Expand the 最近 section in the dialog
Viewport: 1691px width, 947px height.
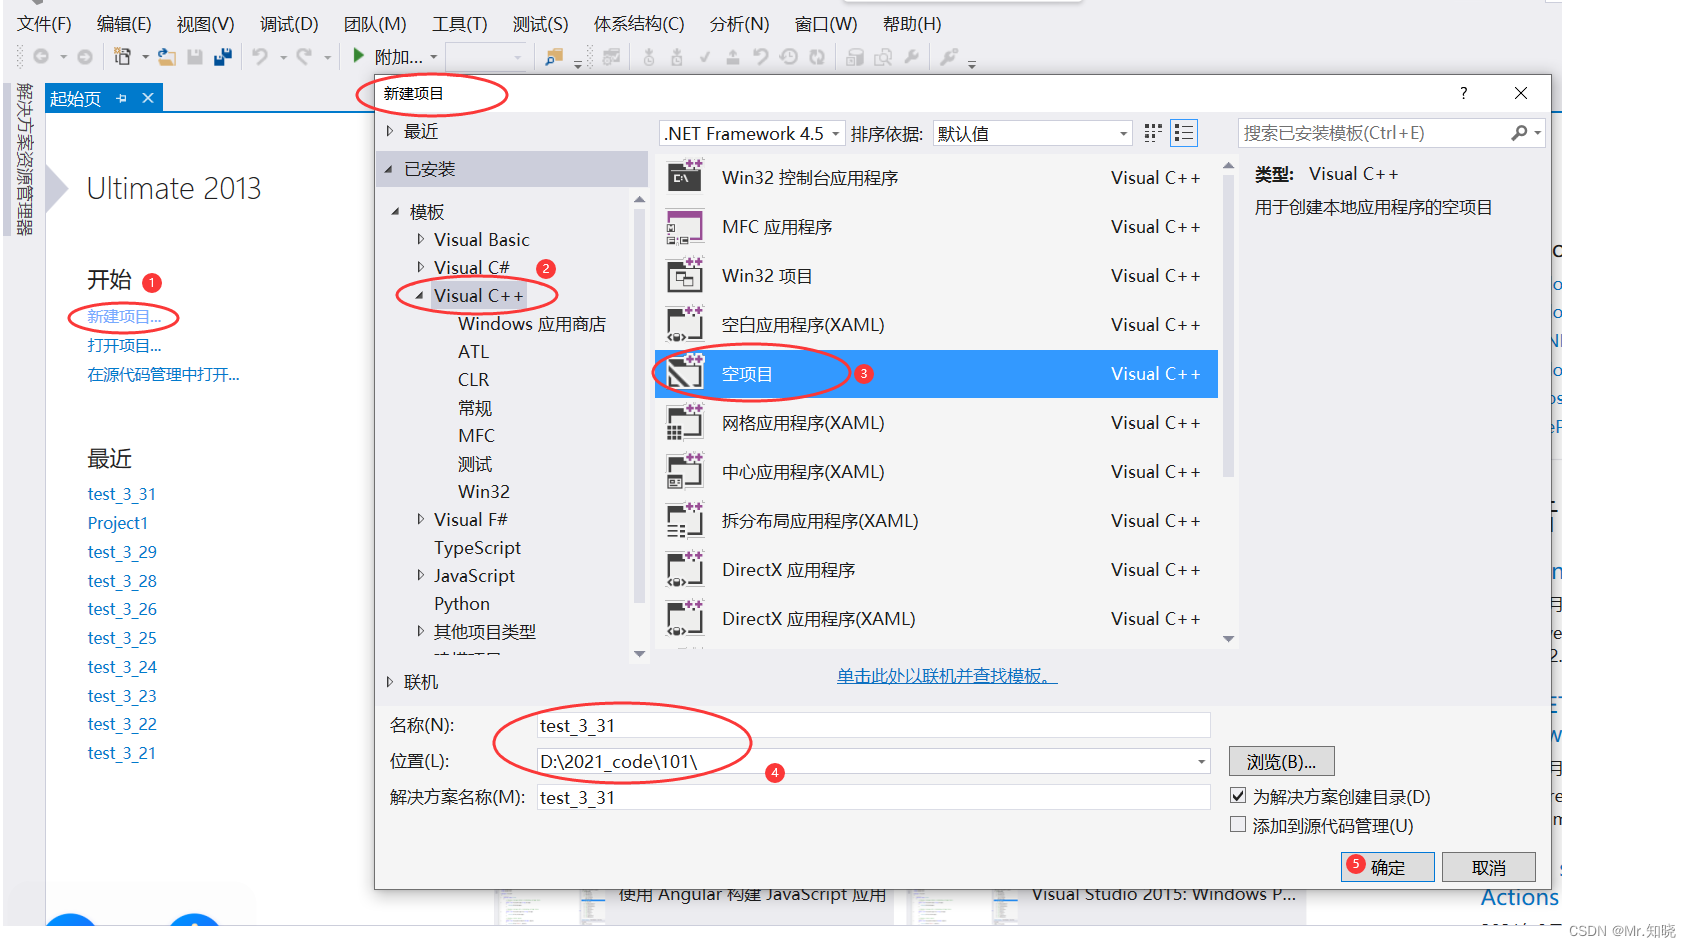tap(390, 131)
